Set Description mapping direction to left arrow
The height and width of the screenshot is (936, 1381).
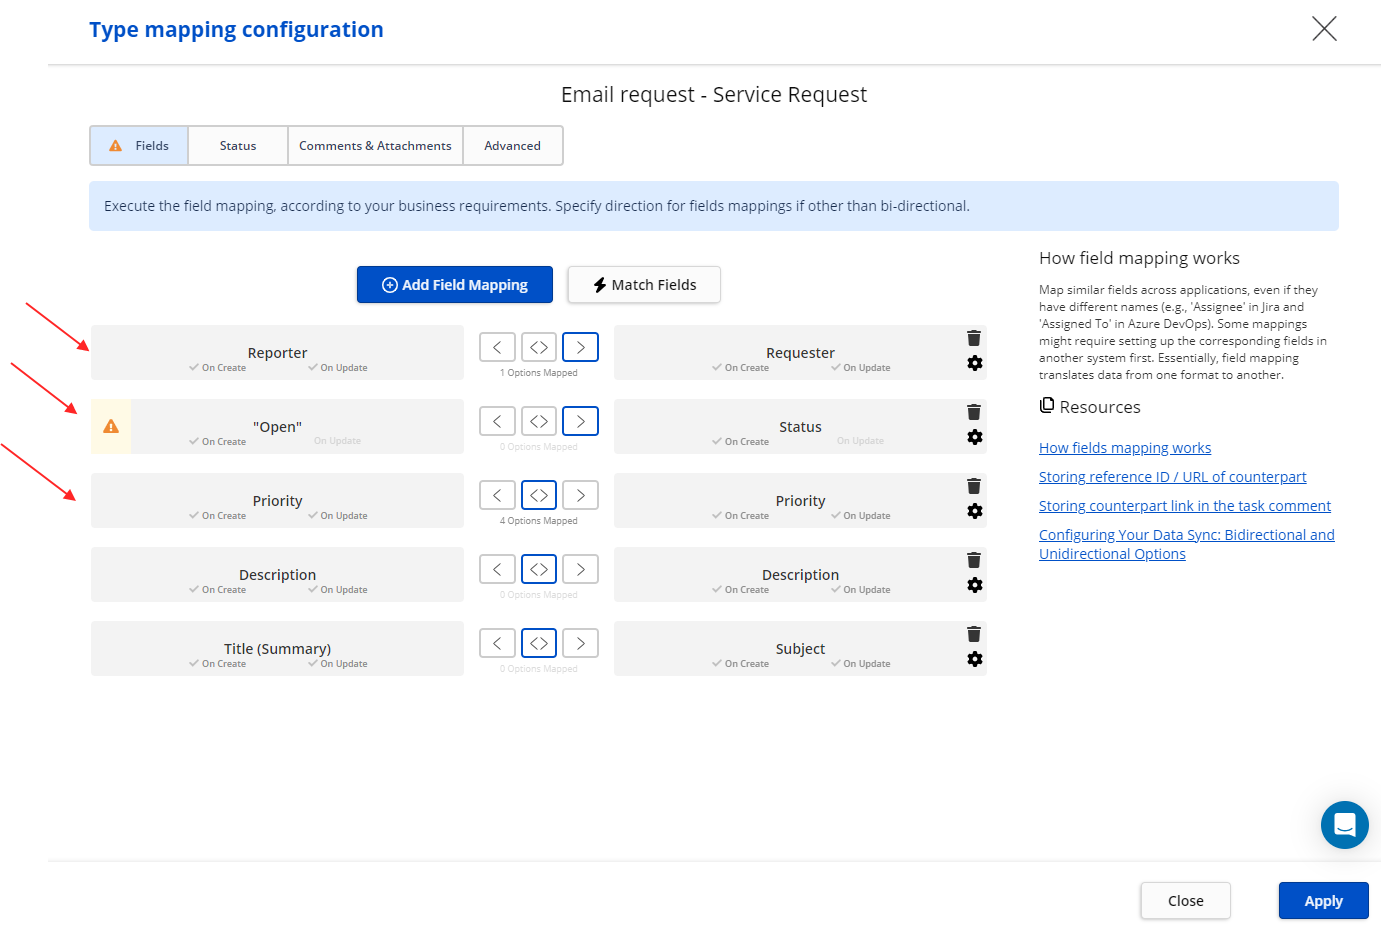(x=497, y=569)
